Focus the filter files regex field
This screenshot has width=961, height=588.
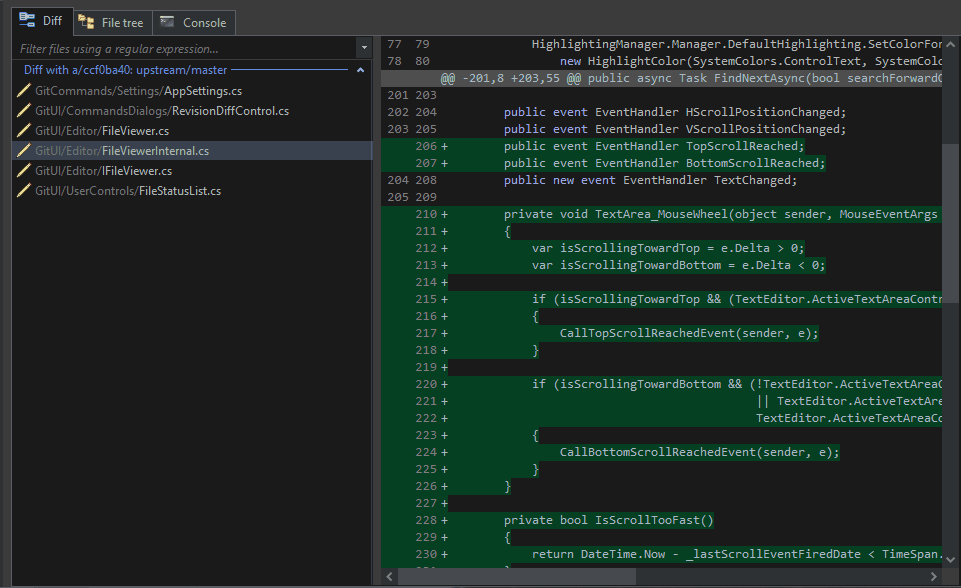184,48
